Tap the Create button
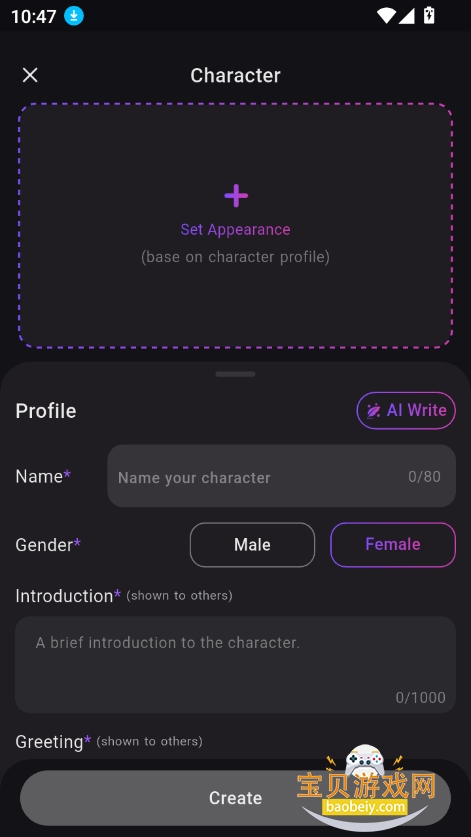 coord(236,798)
